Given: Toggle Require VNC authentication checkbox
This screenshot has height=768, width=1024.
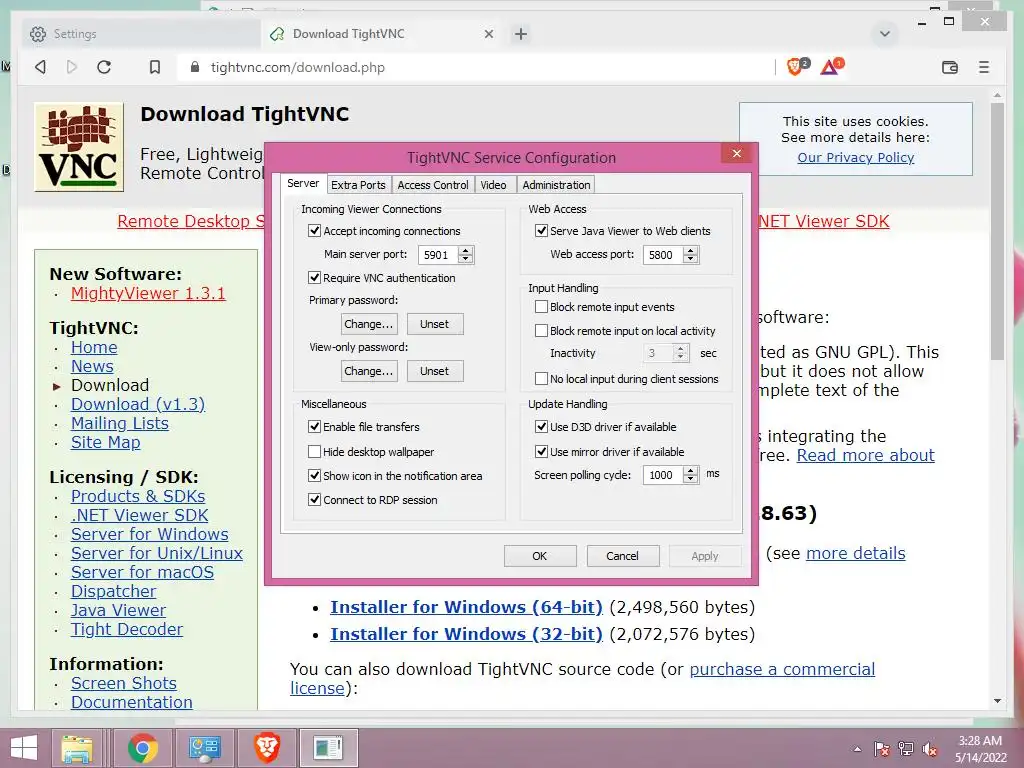Looking at the screenshot, I should tap(314, 278).
